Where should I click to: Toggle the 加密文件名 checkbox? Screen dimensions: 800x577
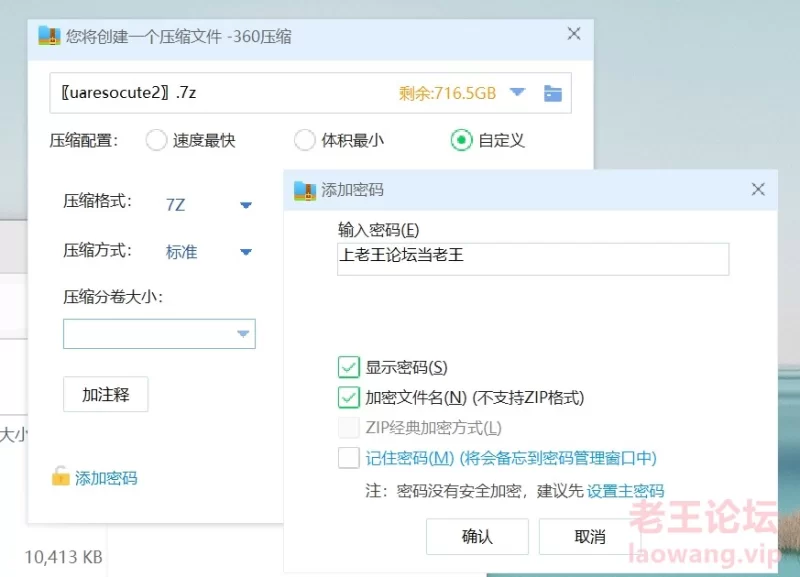(x=349, y=397)
